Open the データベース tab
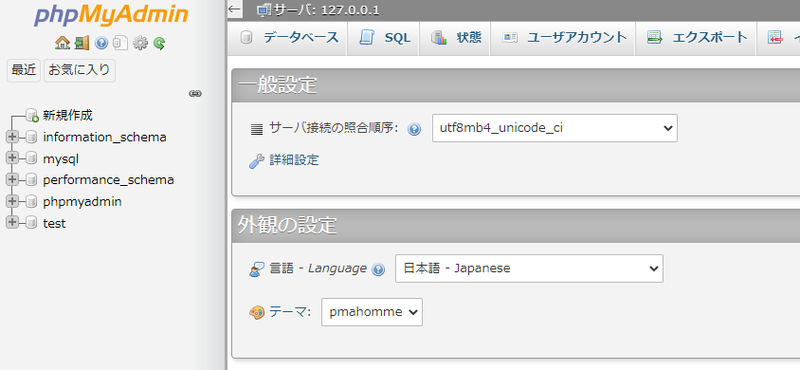The height and width of the screenshot is (370, 800). tap(288, 38)
